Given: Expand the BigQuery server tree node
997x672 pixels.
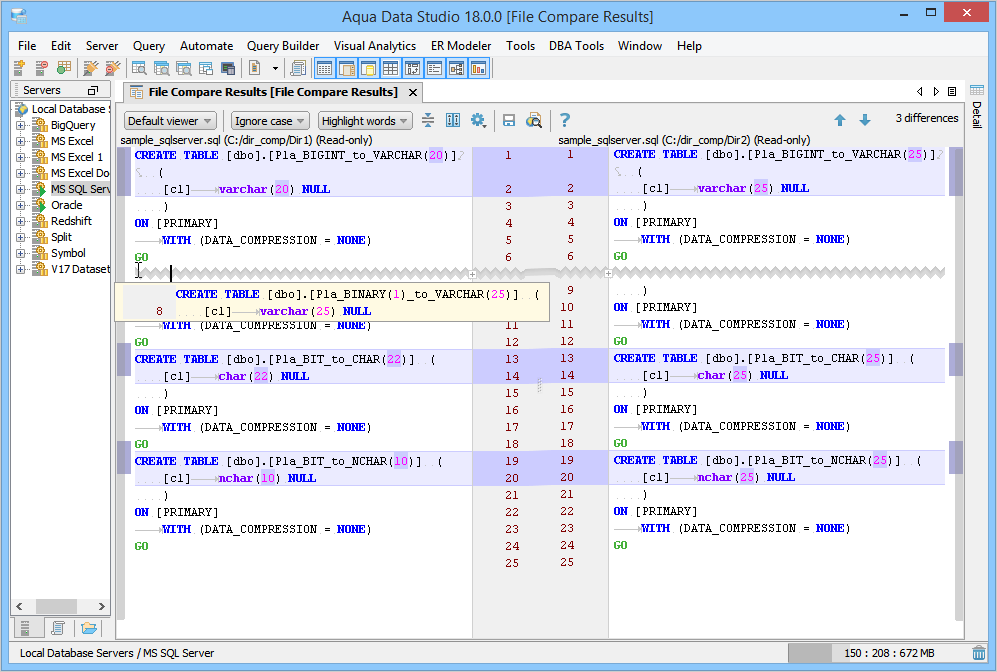Looking at the screenshot, I should (20, 125).
